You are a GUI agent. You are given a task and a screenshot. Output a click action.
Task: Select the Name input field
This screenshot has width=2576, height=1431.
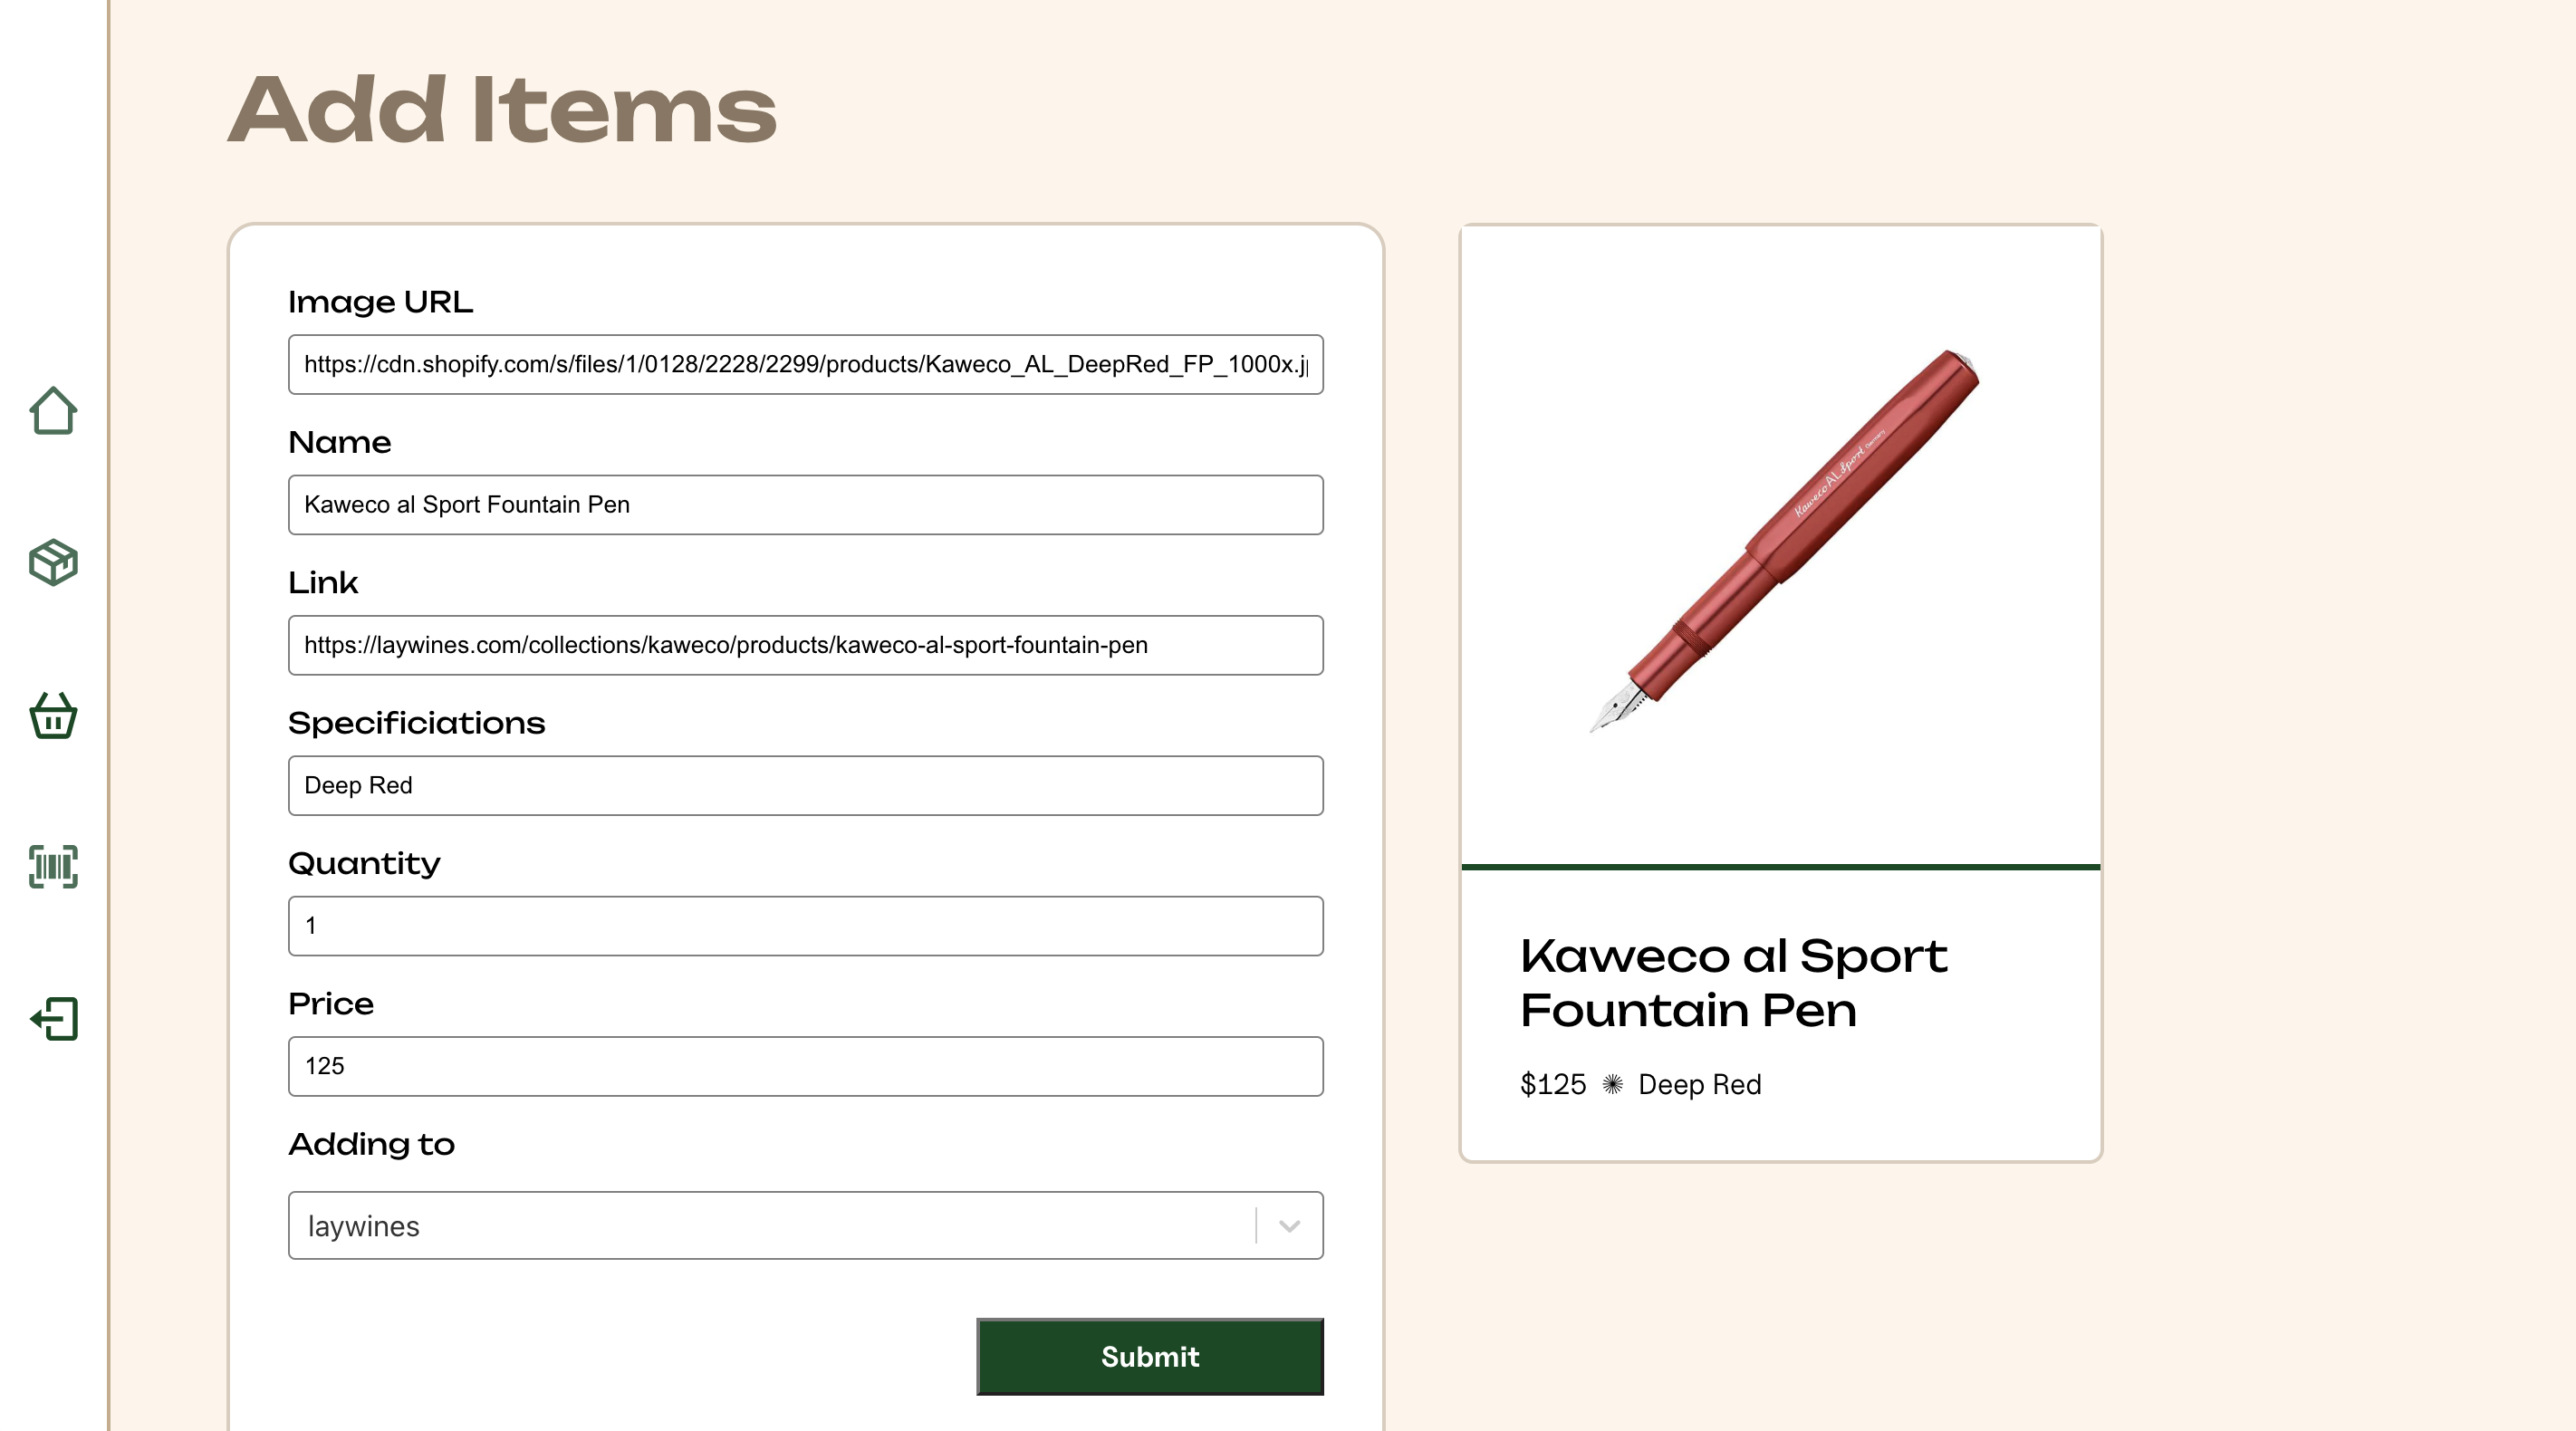pyautogui.click(x=805, y=504)
